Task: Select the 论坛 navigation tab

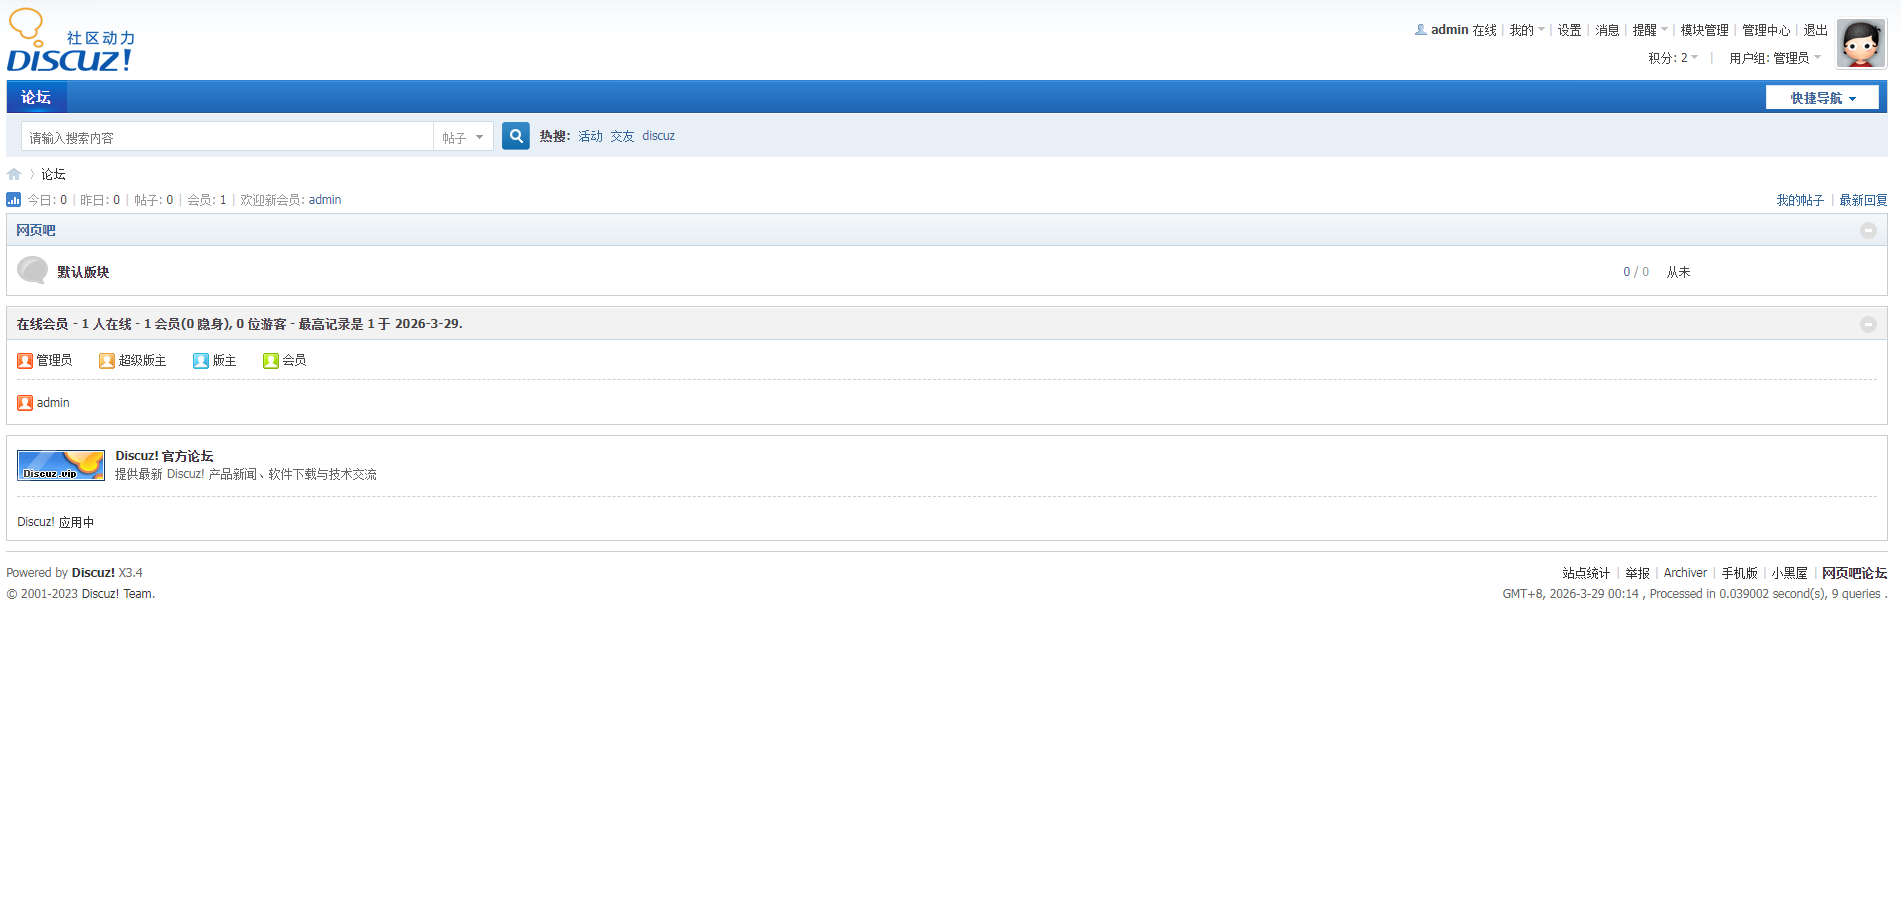Action: tap(36, 97)
